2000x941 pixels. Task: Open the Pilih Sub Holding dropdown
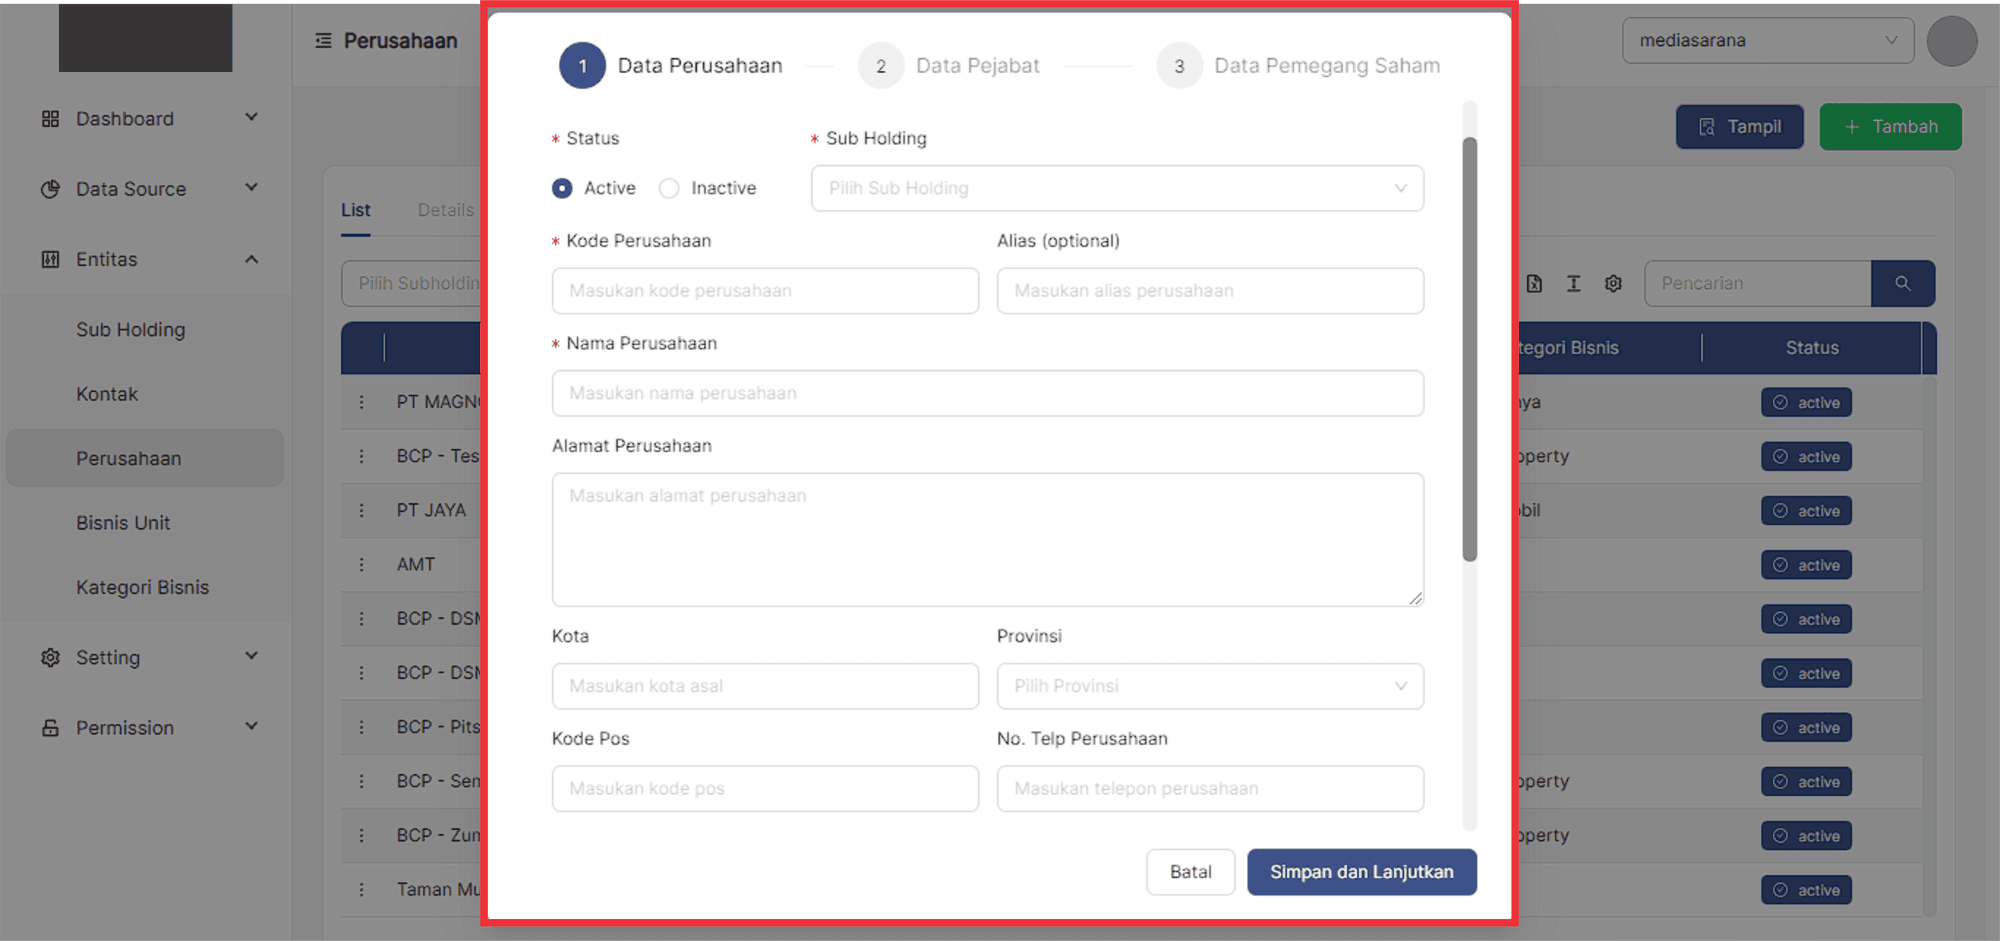[1116, 188]
